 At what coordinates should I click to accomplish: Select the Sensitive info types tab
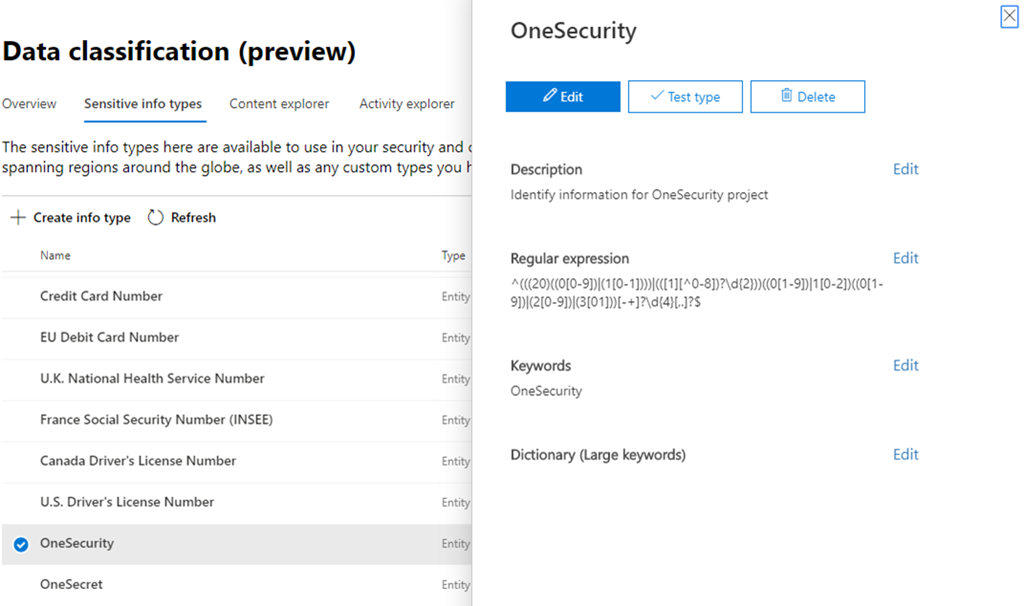[x=143, y=104]
